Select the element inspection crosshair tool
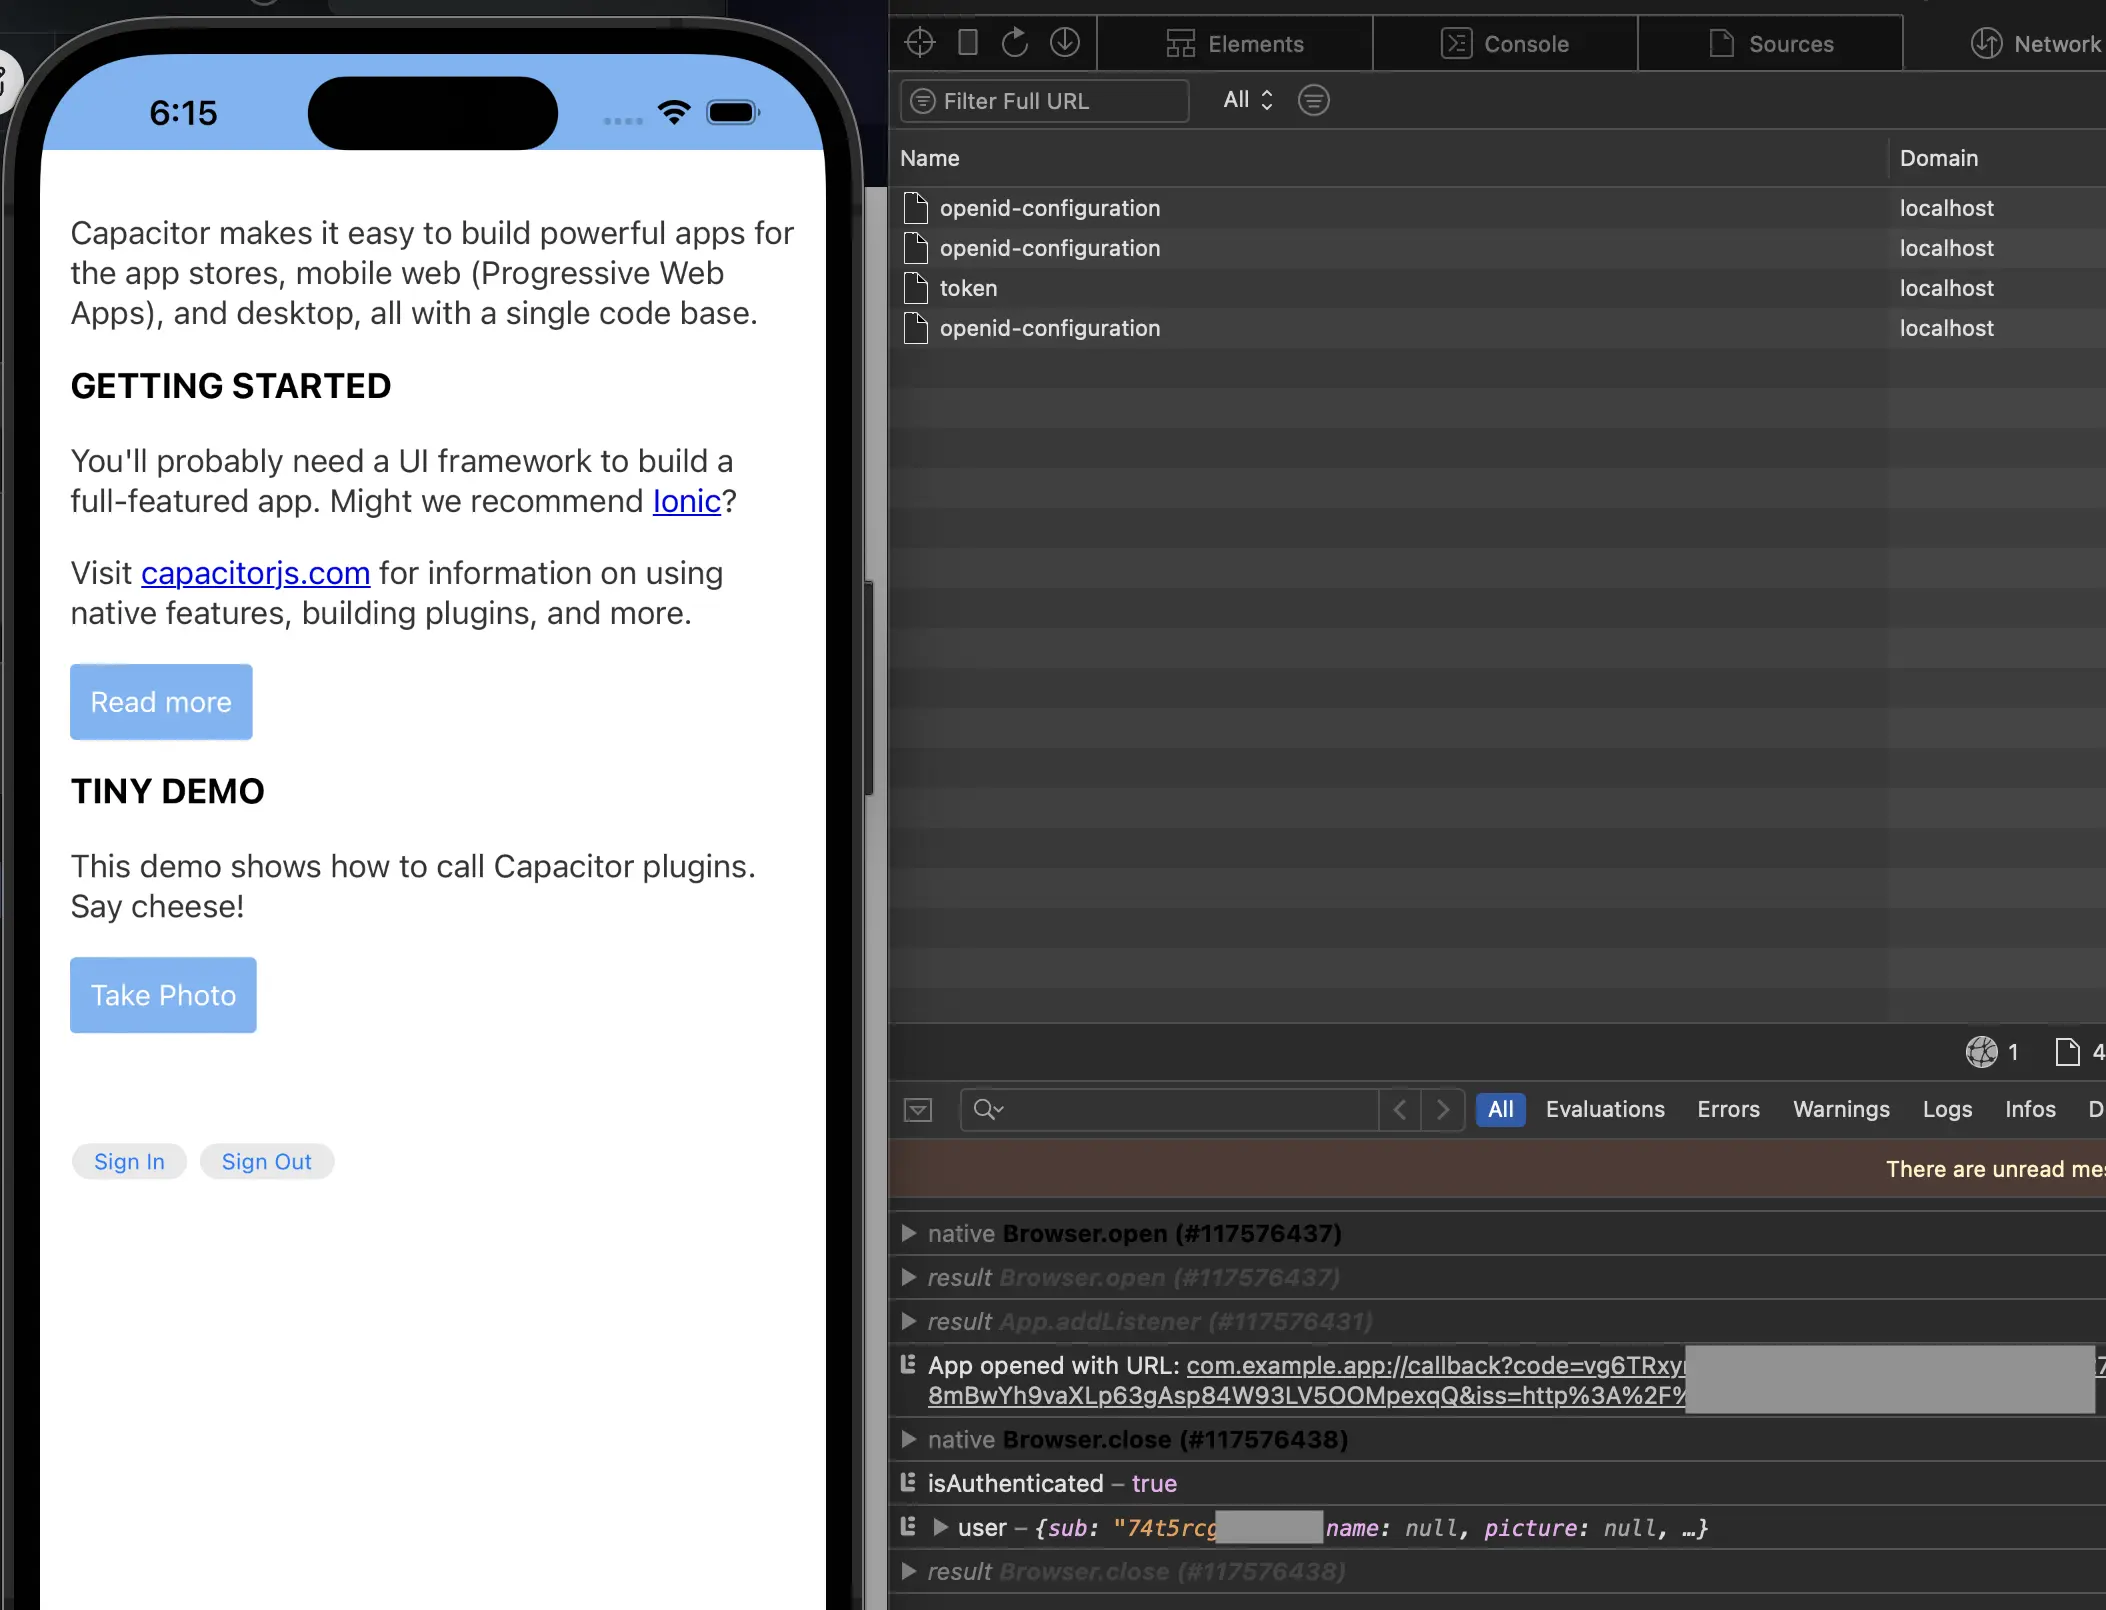The height and width of the screenshot is (1610, 2106). point(918,42)
